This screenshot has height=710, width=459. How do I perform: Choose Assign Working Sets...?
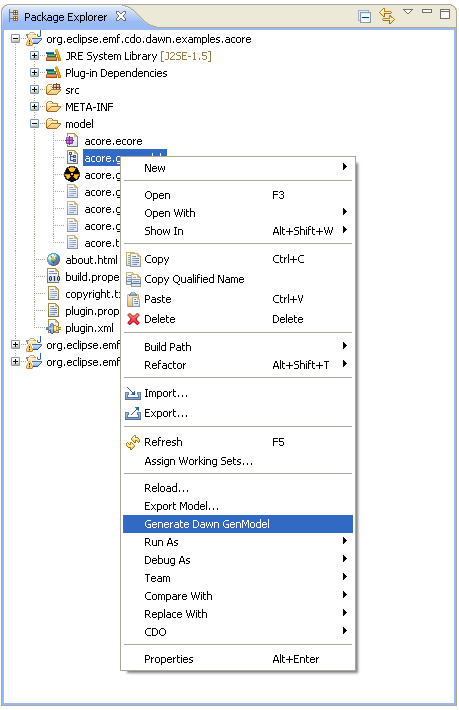pos(238,461)
